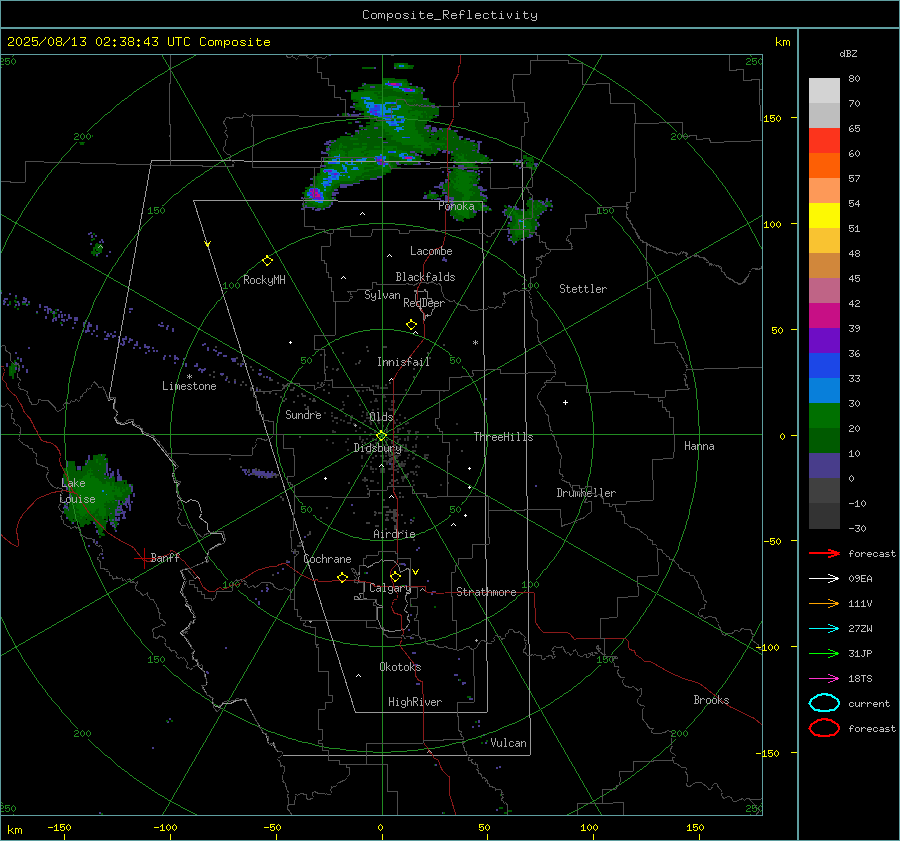Click the RockyMH label
Image resolution: width=900 pixels, height=841 pixels.
point(264,280)
